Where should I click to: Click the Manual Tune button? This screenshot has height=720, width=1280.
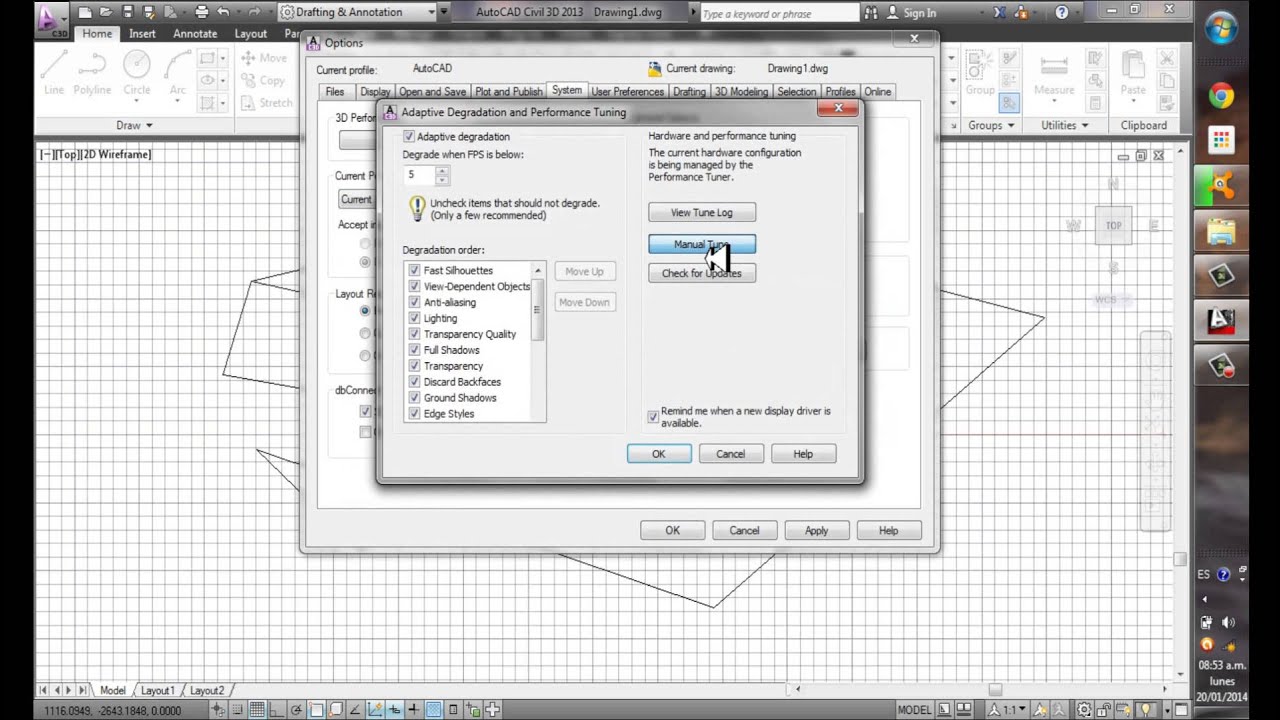[x=701, y=244]
